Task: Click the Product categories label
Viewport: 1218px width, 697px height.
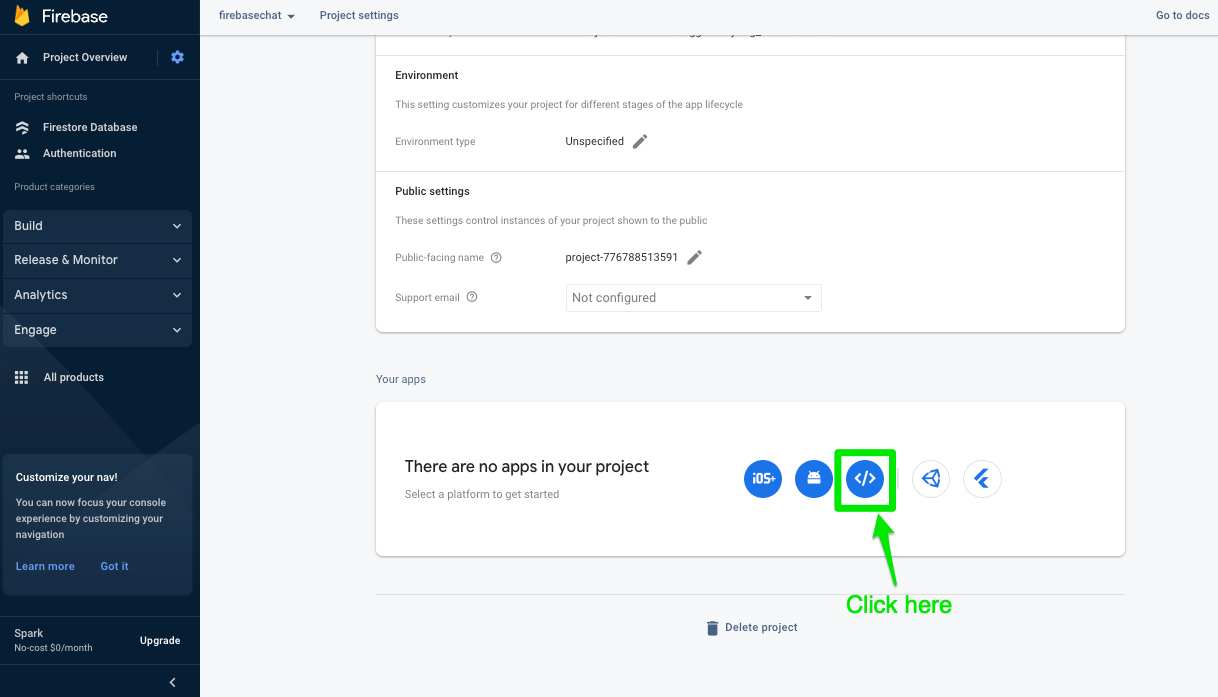Action: [55, 187]
